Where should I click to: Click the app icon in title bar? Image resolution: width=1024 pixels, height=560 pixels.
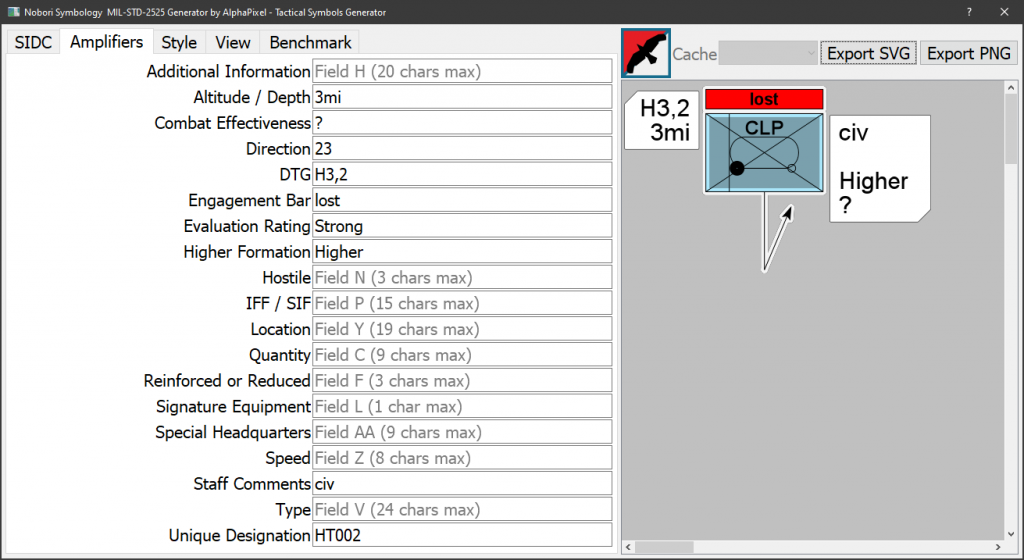point(13,12)
